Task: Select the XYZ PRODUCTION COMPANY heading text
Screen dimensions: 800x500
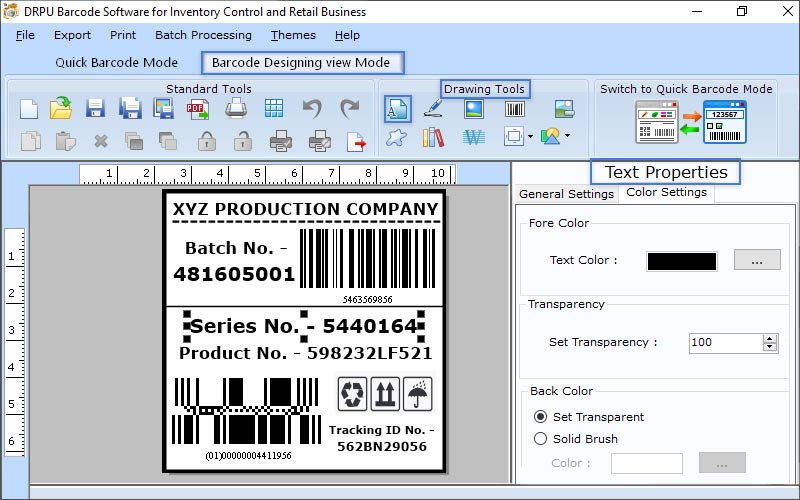Action: [305, 209]
